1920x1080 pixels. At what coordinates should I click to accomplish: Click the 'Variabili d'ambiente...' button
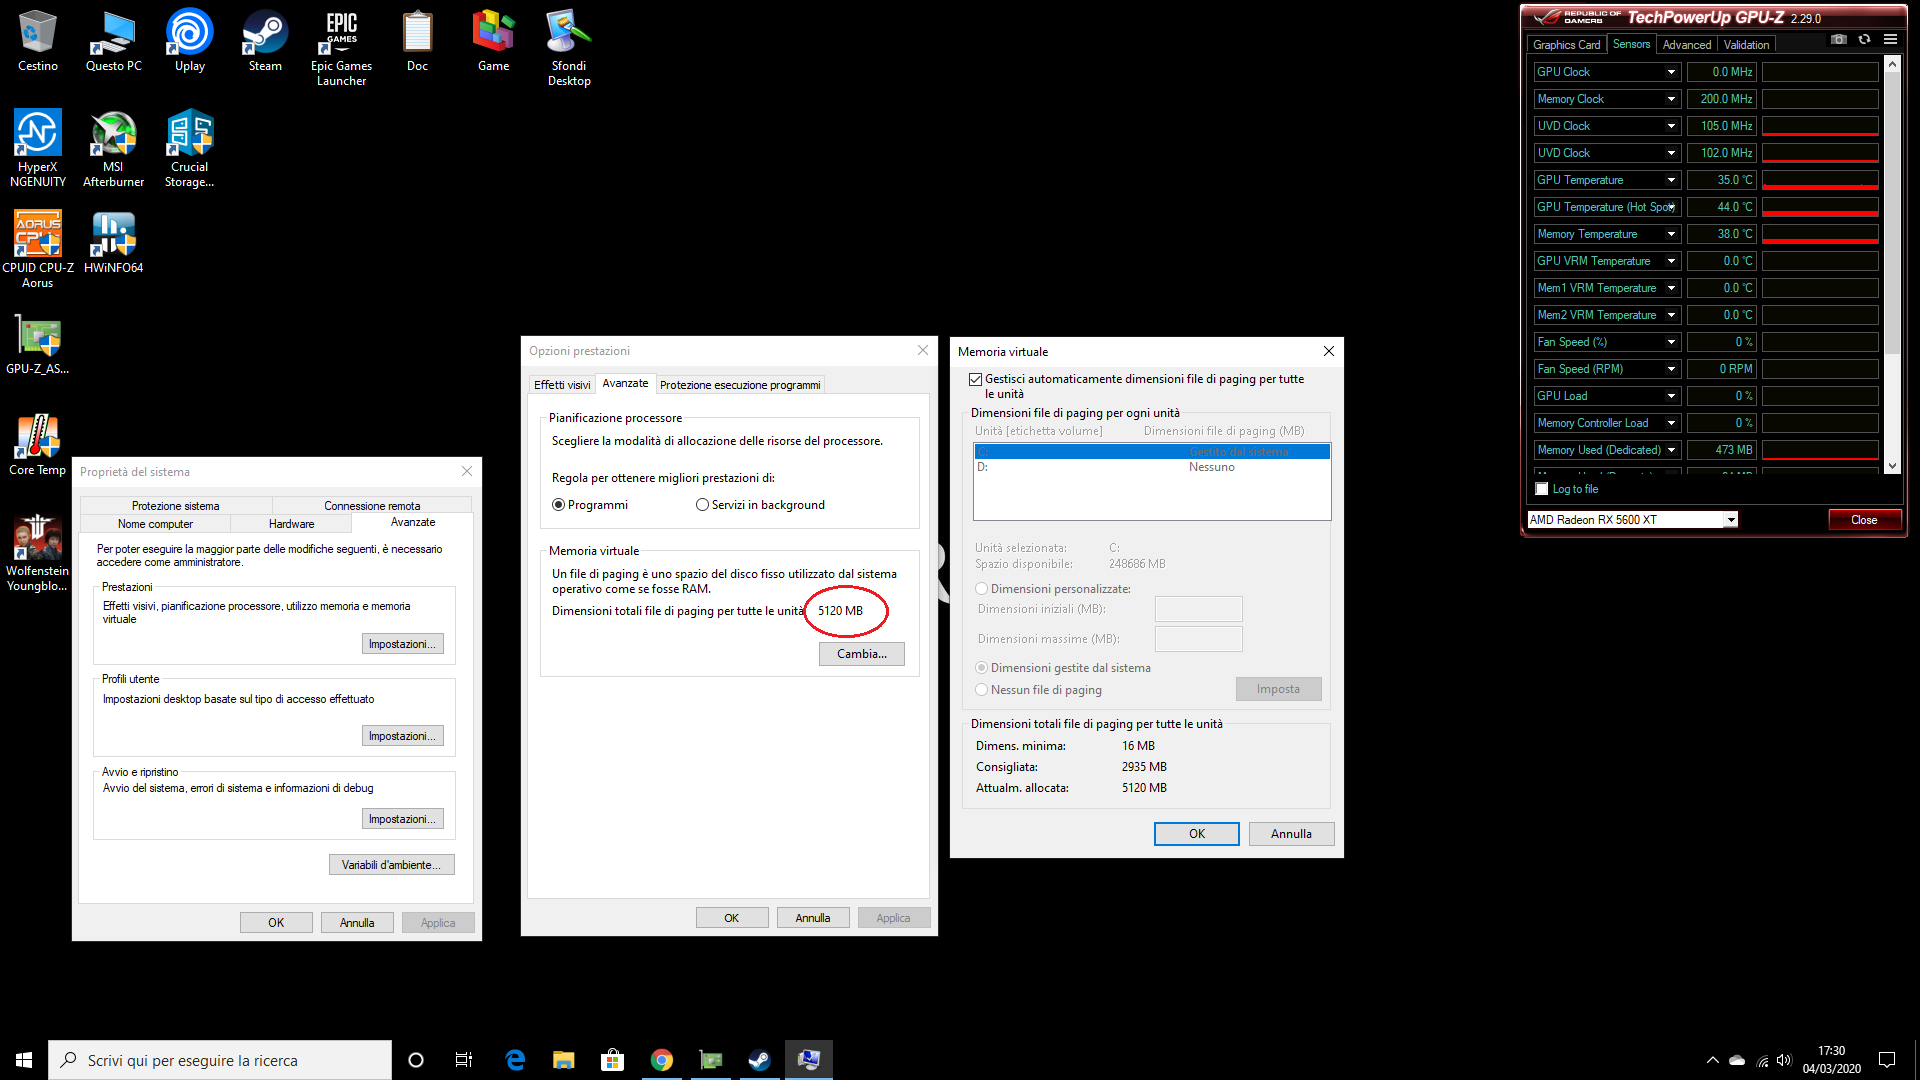click(391, 865)
